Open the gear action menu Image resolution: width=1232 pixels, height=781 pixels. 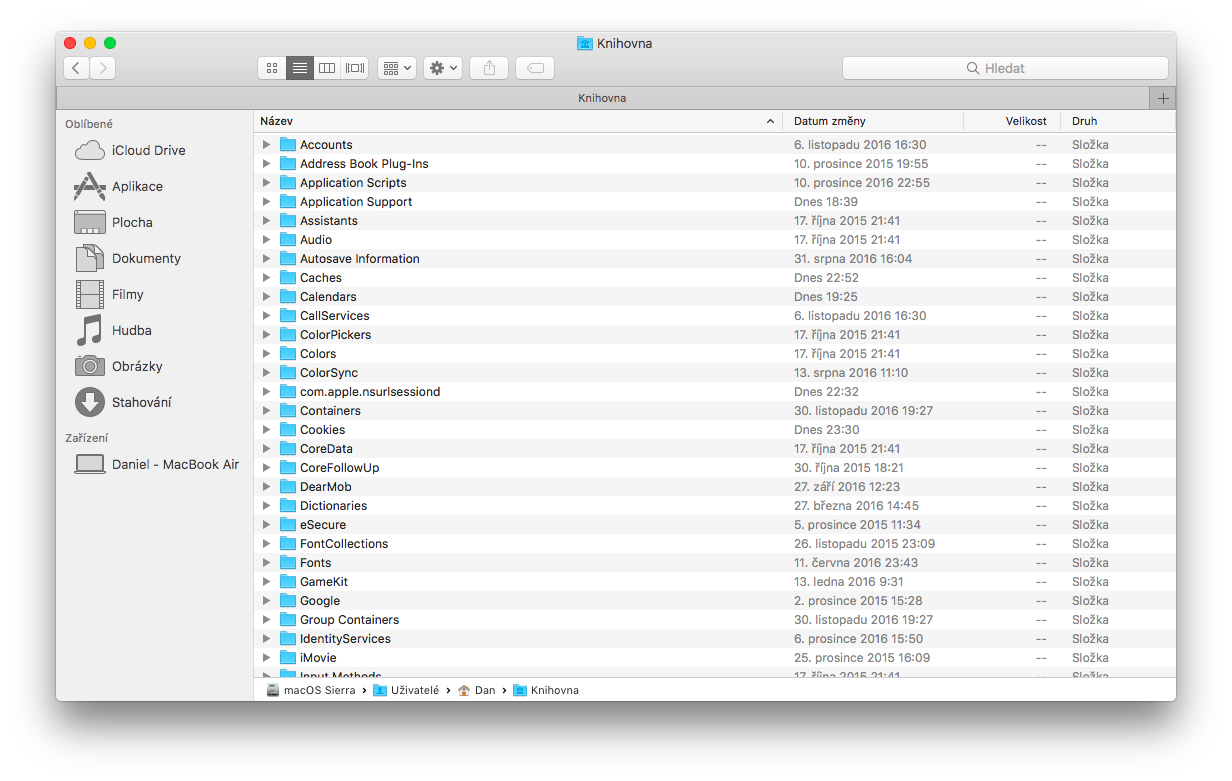pos(443,68)
